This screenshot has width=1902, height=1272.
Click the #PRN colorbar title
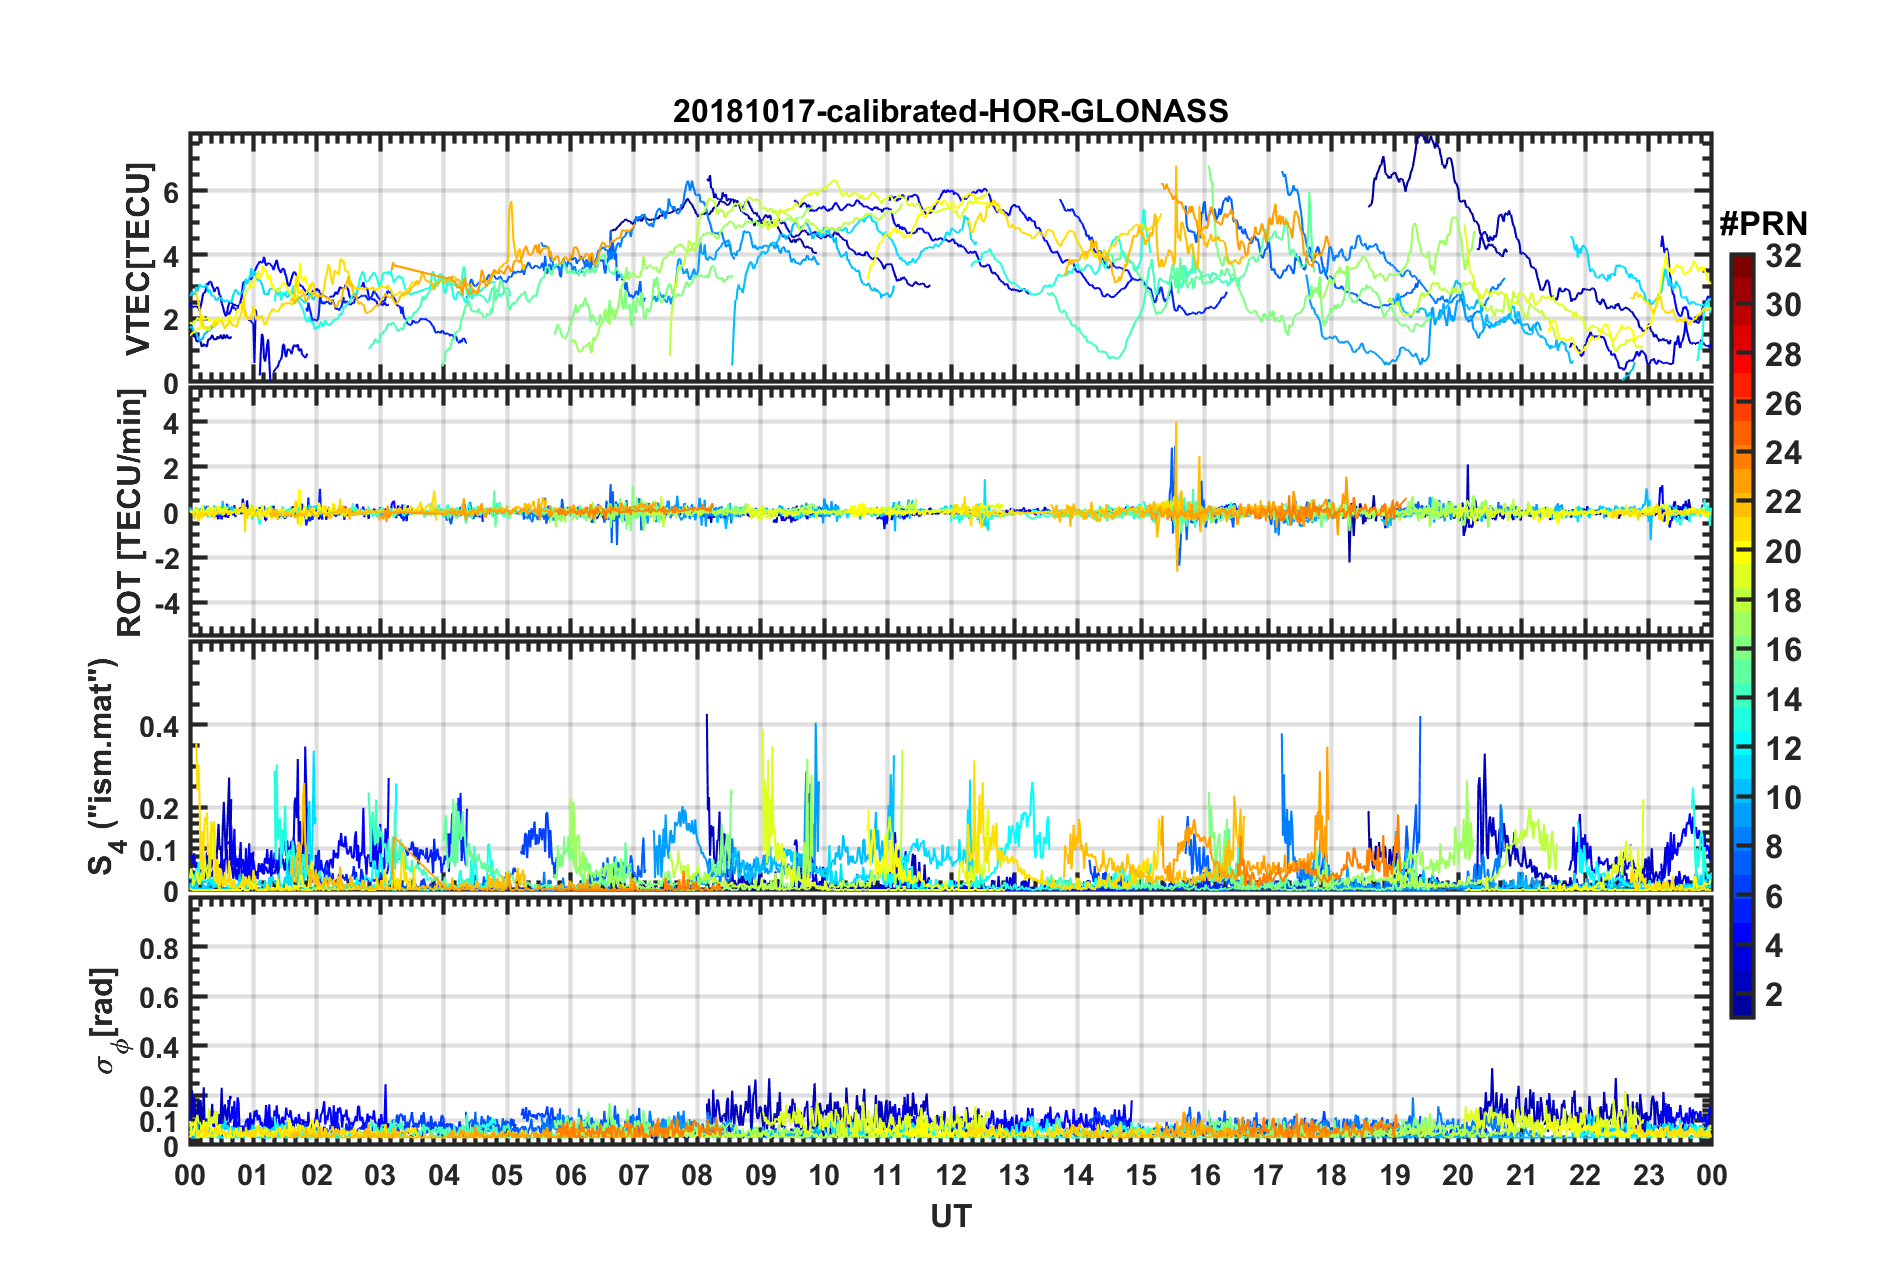click(x=1763, y=224)
